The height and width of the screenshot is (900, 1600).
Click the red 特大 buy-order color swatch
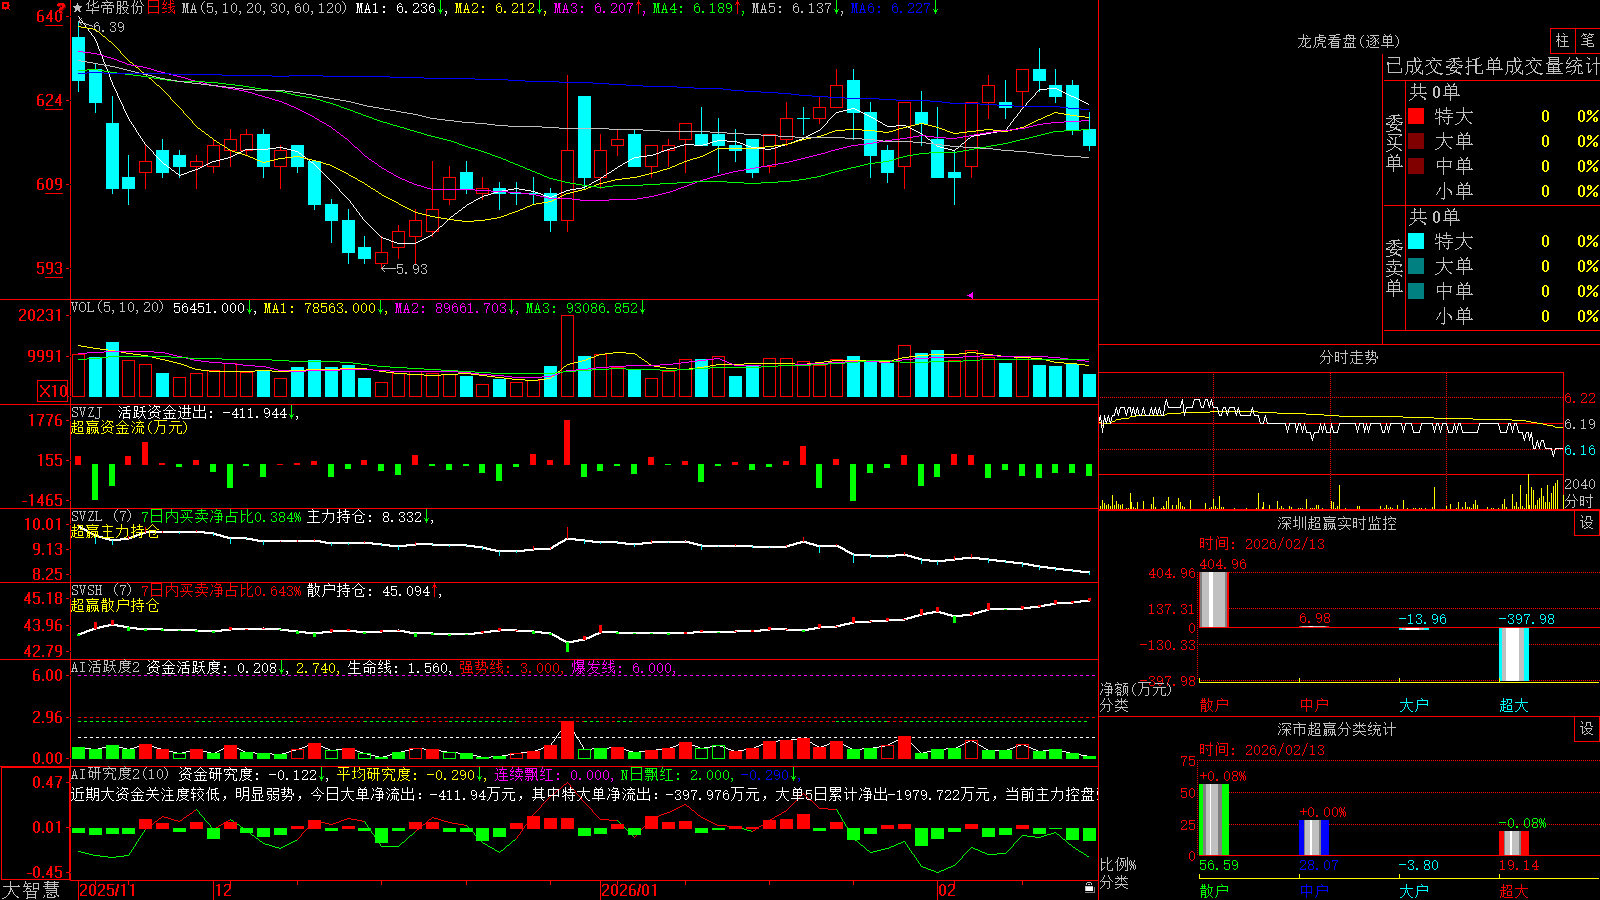pyautogui.click(x=1416, y=116)
